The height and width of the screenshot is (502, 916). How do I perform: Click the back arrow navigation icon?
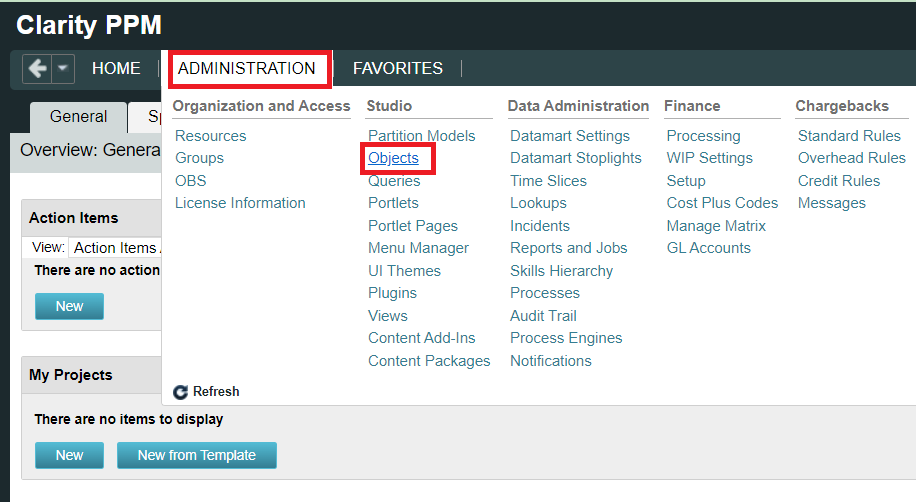pyautogui.click(x=37, y=69)
